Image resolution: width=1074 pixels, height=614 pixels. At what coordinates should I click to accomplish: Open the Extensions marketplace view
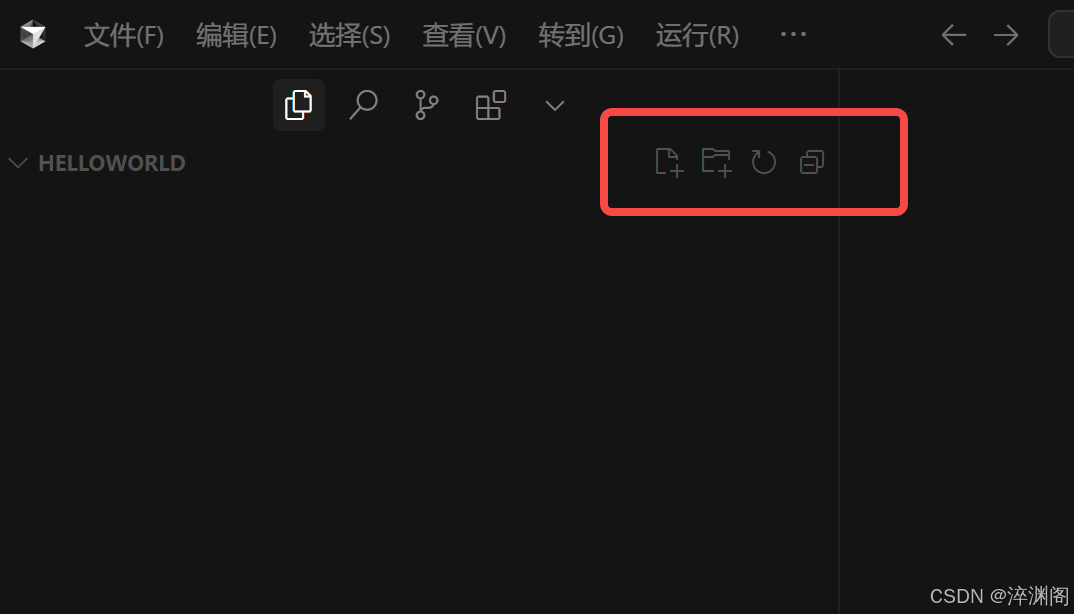pos(490,105)
